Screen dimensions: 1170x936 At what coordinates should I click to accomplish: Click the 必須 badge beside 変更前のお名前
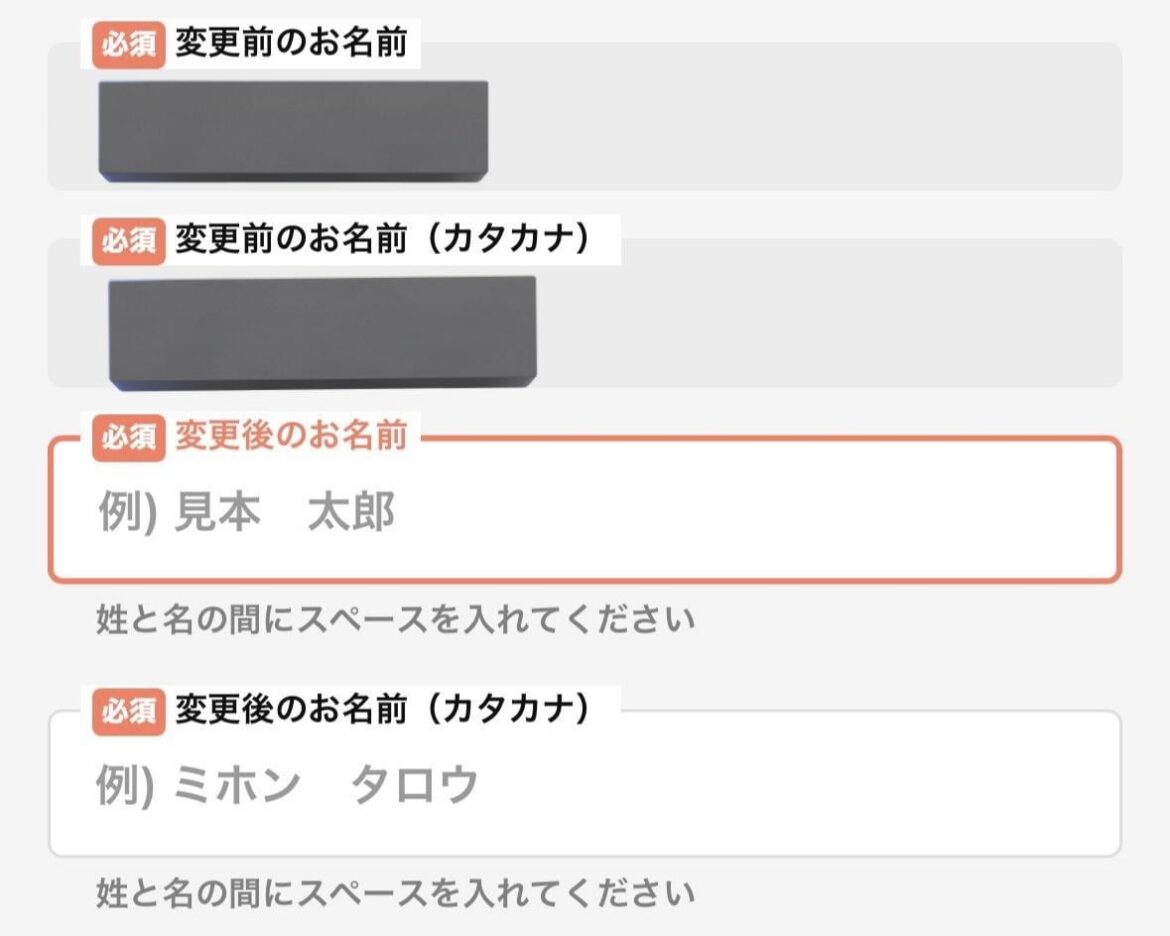[x=128, y=45]
